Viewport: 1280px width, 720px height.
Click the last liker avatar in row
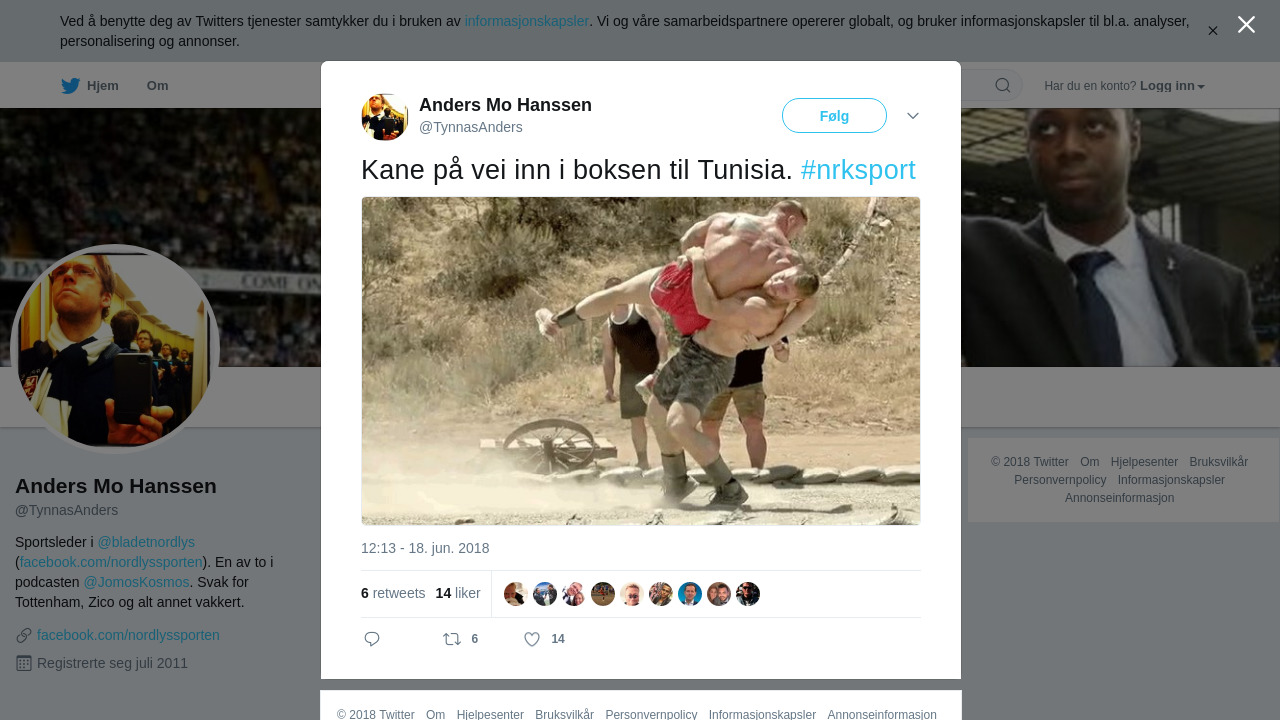coord(748,594)
